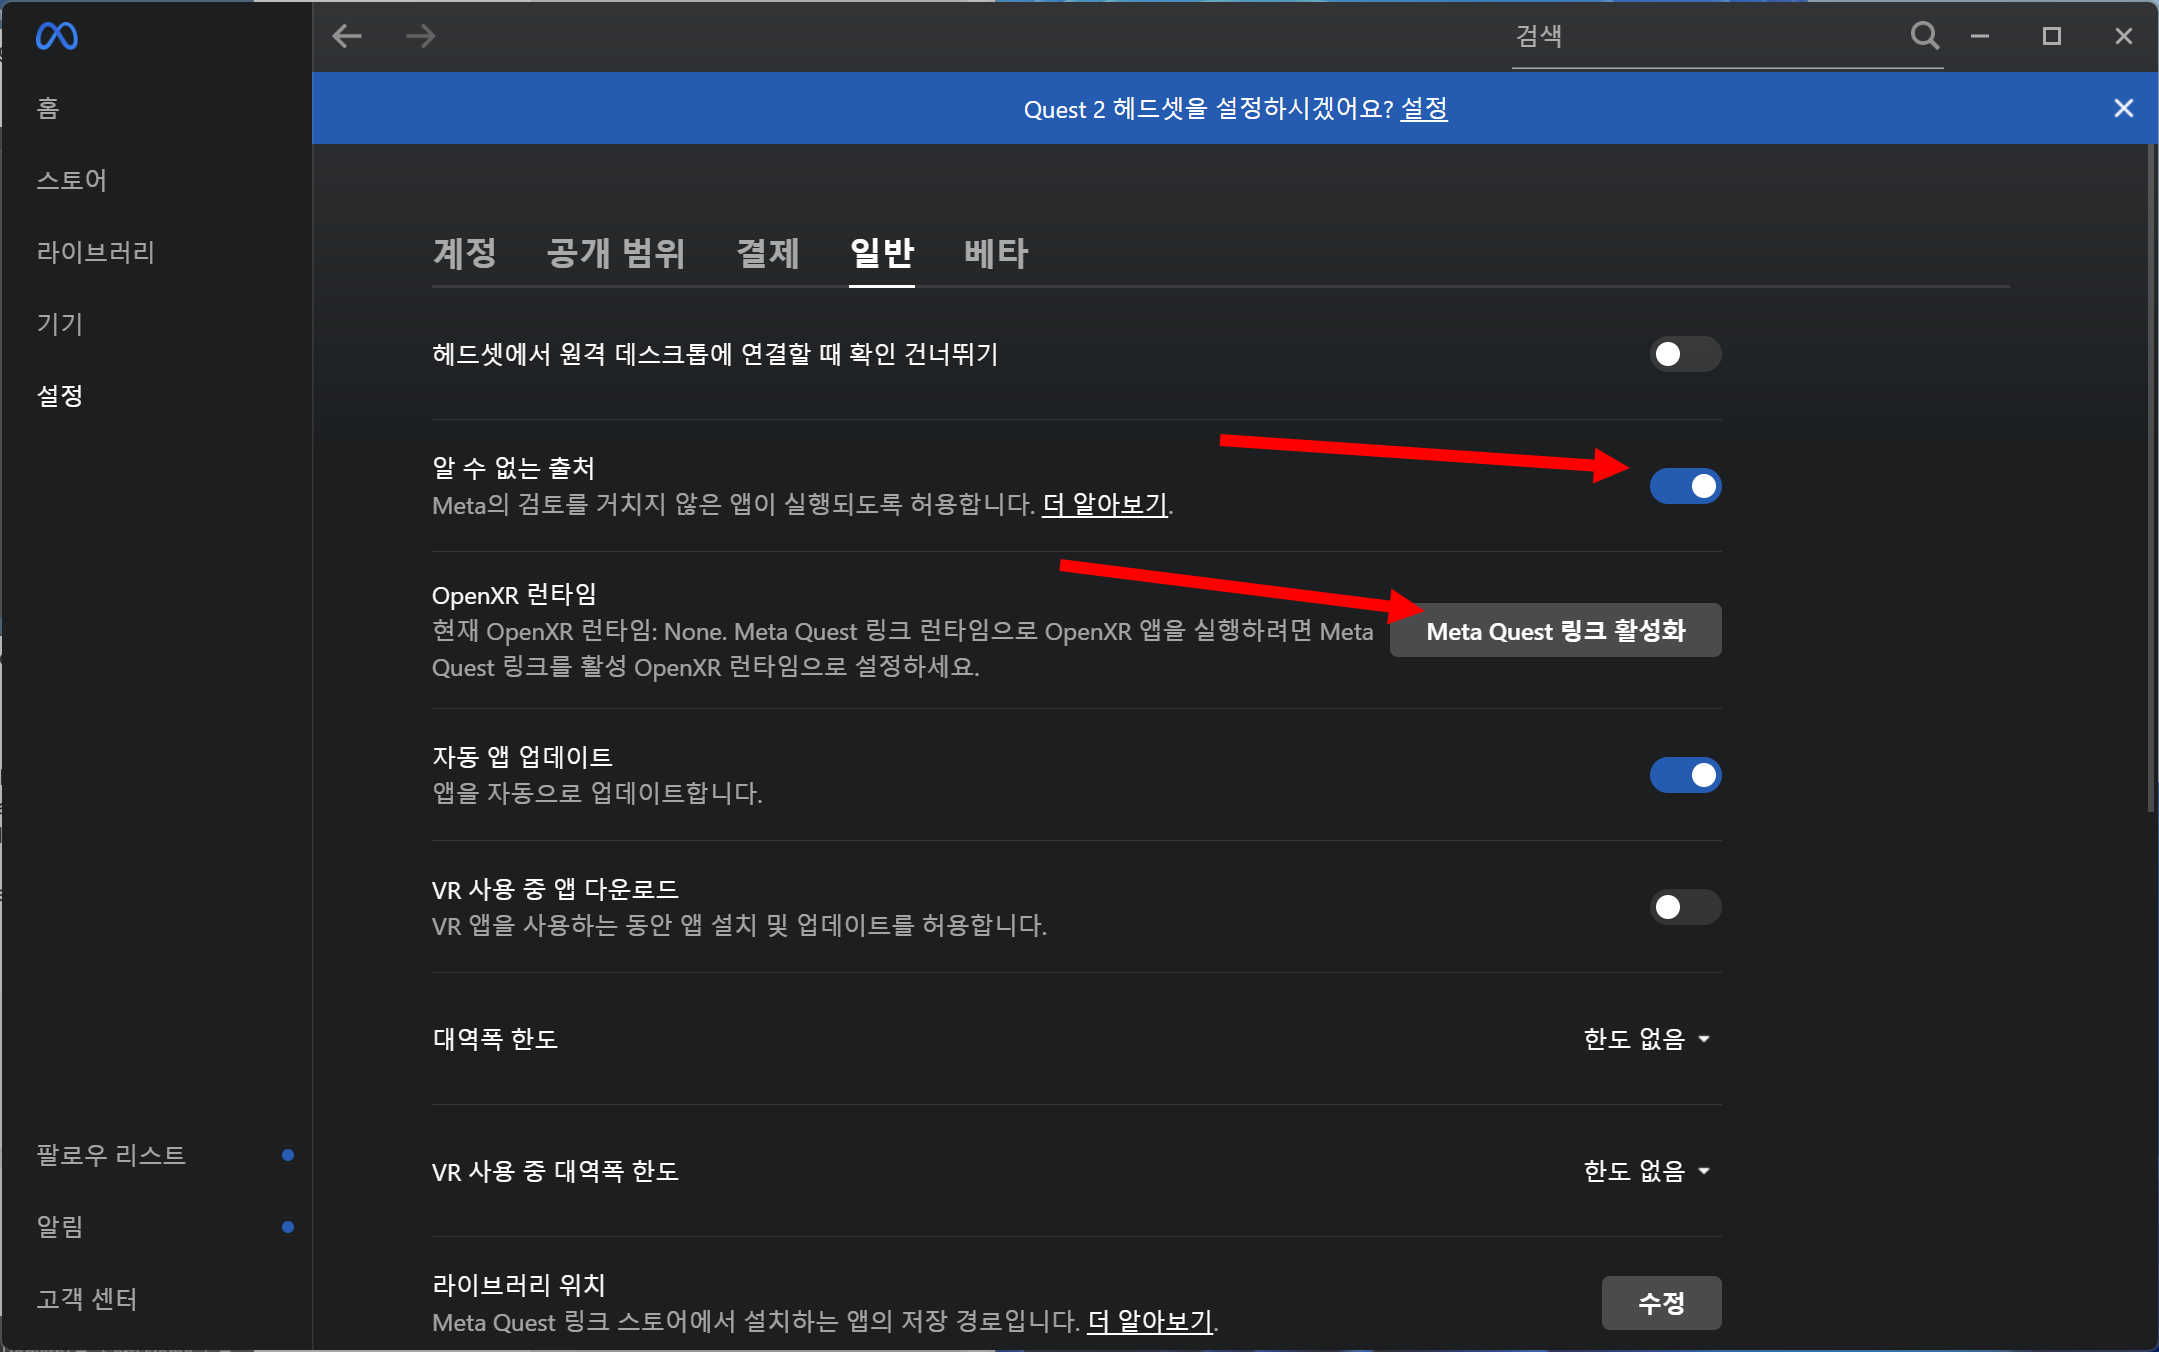Toggle 알 수 없는 출처 switch off
The width and height of the screenshot is (2159, 1352).
tap(1685, 486)
